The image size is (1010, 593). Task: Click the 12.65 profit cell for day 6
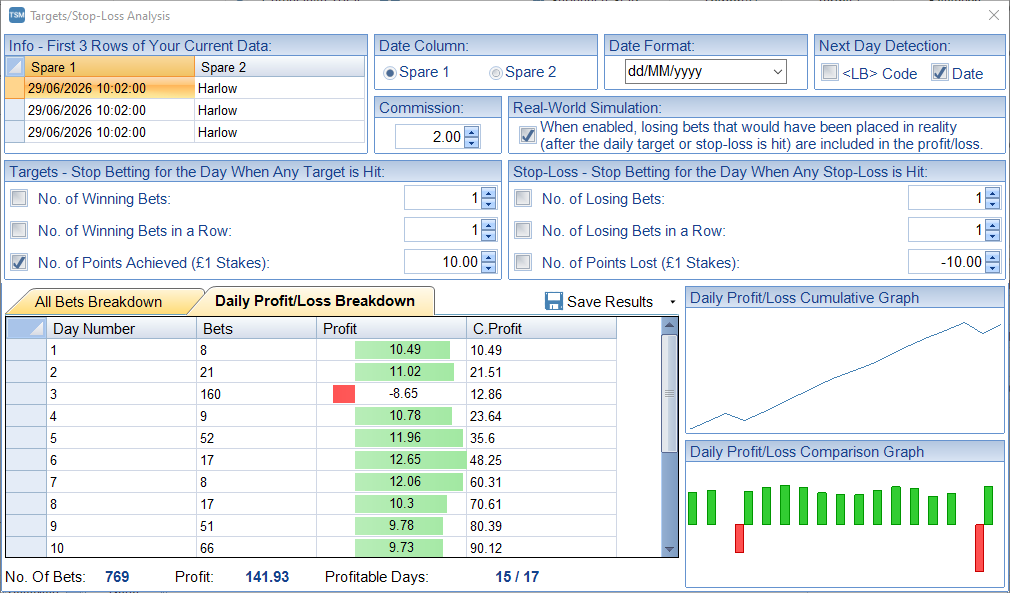pyautogui.click(x=391, y=460)
